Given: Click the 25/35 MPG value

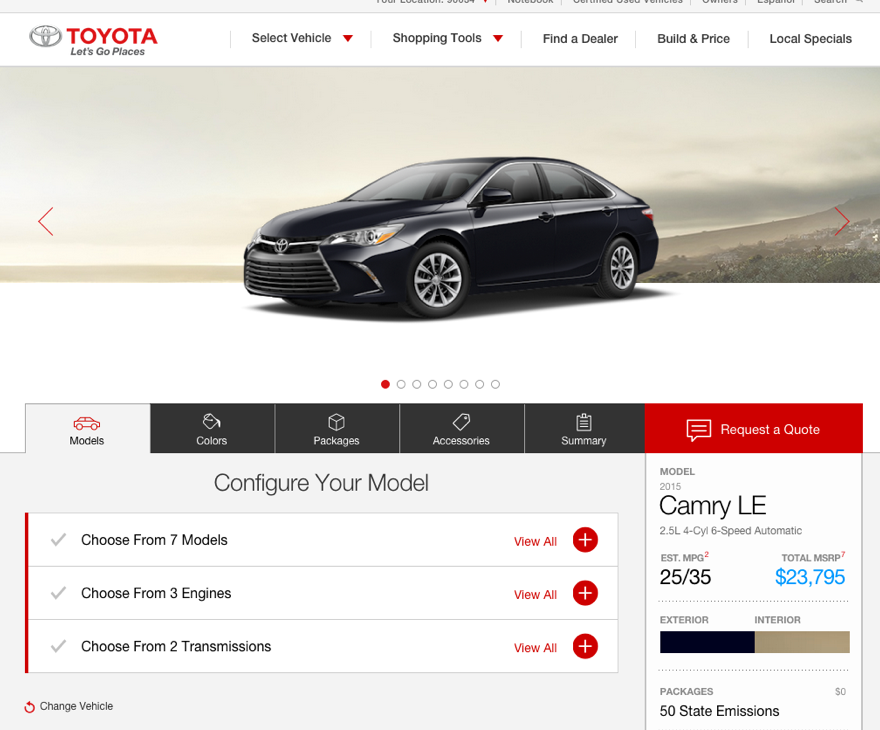Looking at the screenshot, I should tap(685, 577).
